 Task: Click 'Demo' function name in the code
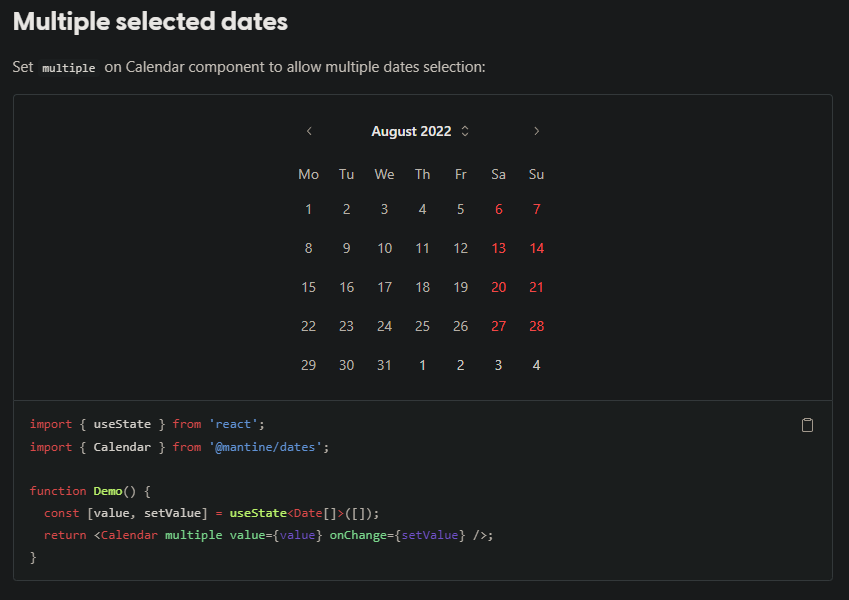[x=108, y=491]
